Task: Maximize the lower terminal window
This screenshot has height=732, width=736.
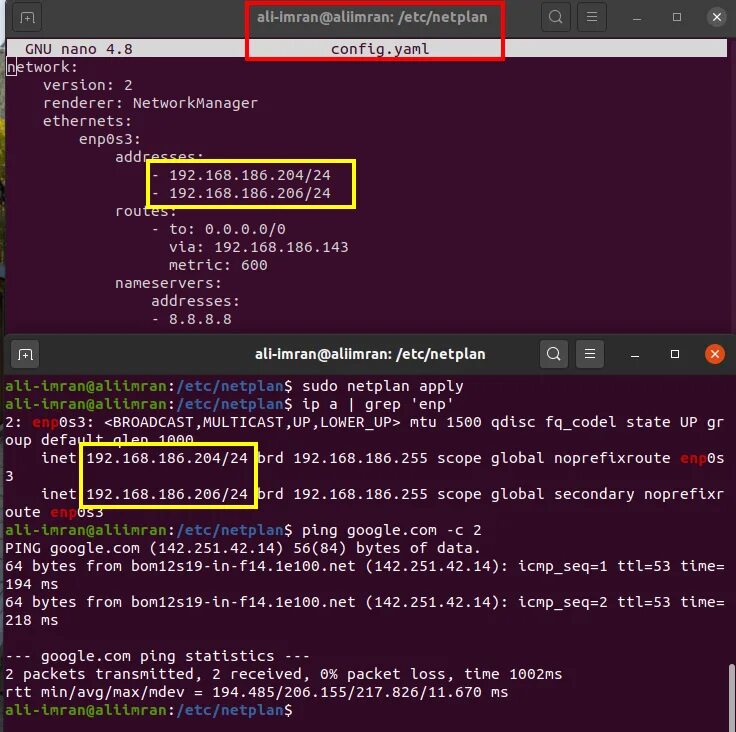Action: pyautogui.click(x=675, y=354)
